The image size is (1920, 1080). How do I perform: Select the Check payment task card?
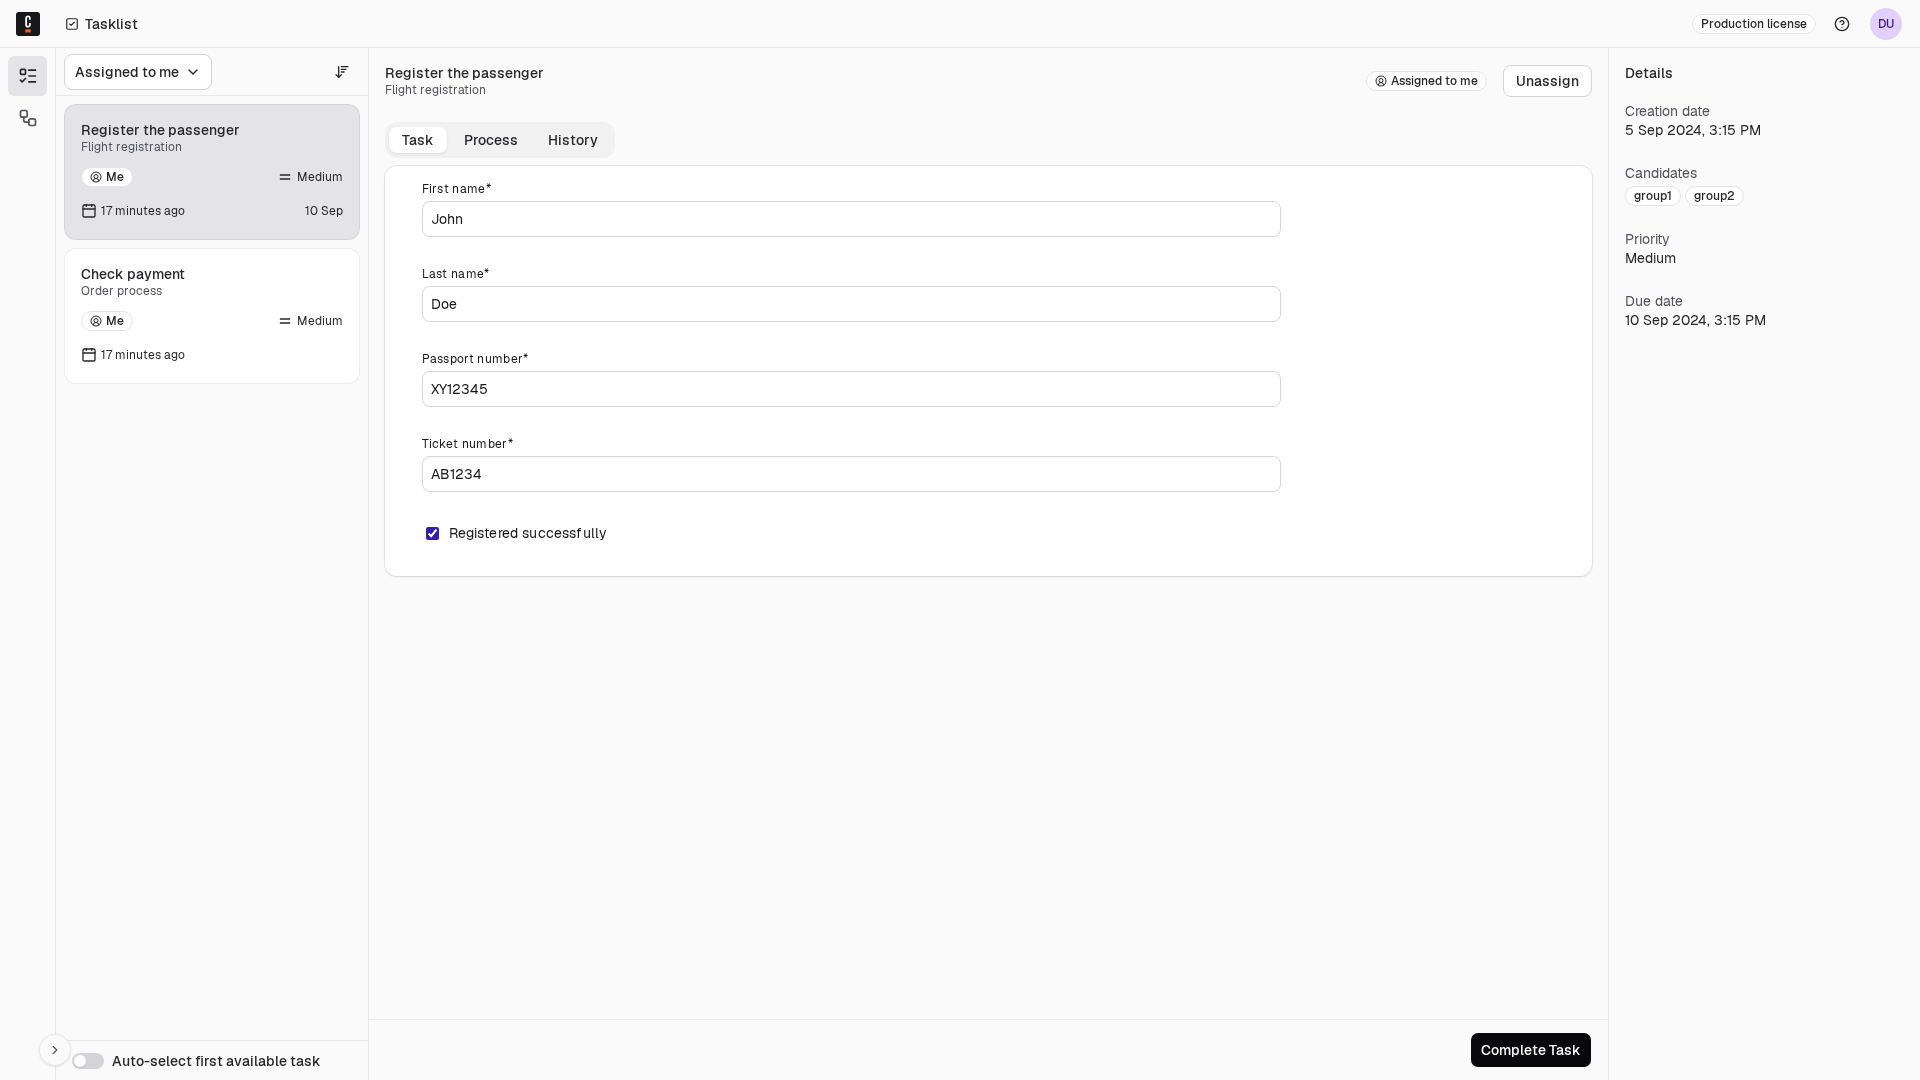(212, 316)
